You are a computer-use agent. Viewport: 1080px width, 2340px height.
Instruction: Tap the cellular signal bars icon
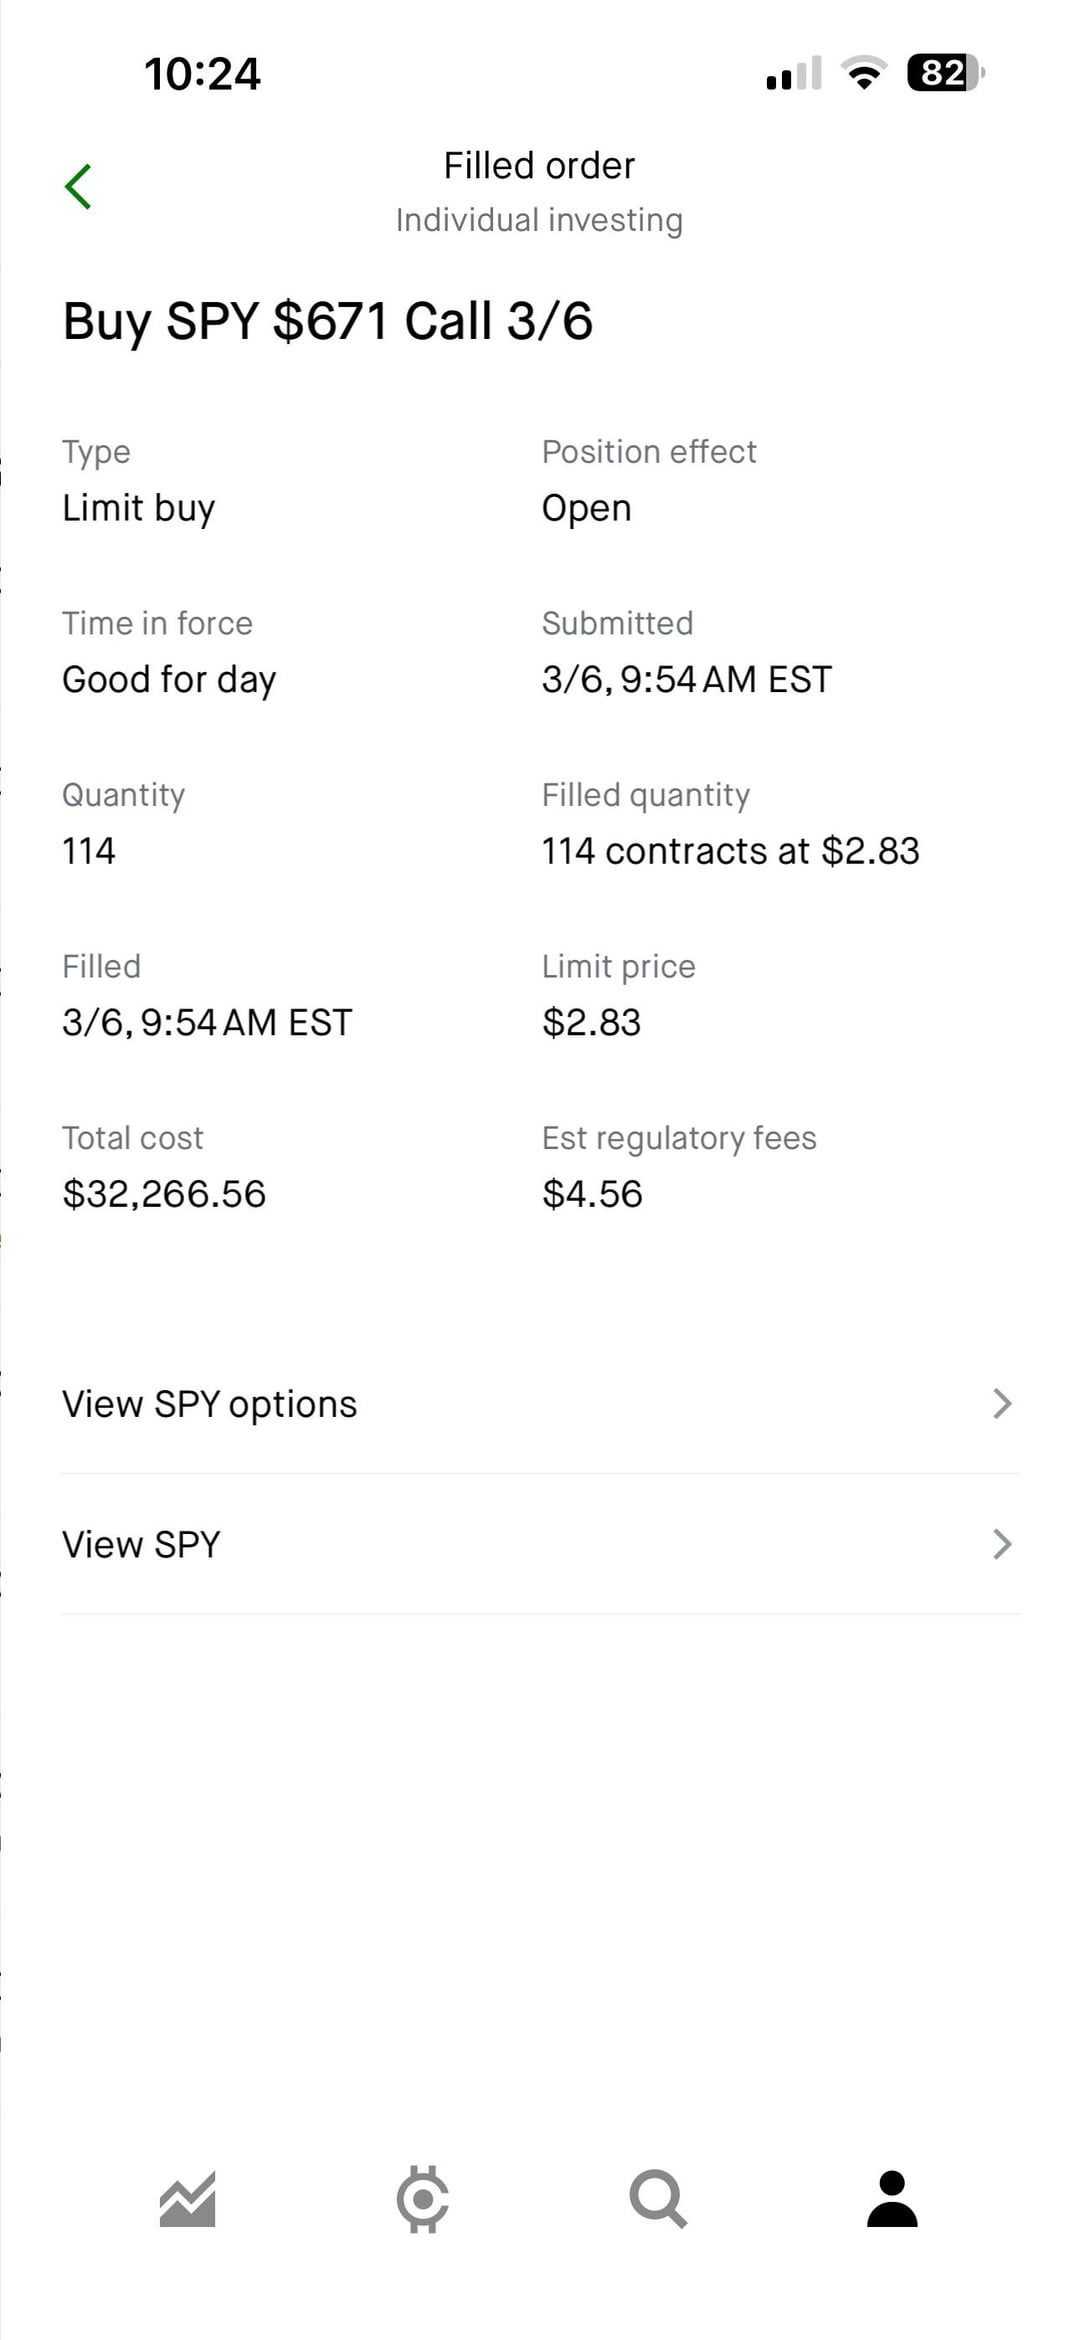pos(794,73)
